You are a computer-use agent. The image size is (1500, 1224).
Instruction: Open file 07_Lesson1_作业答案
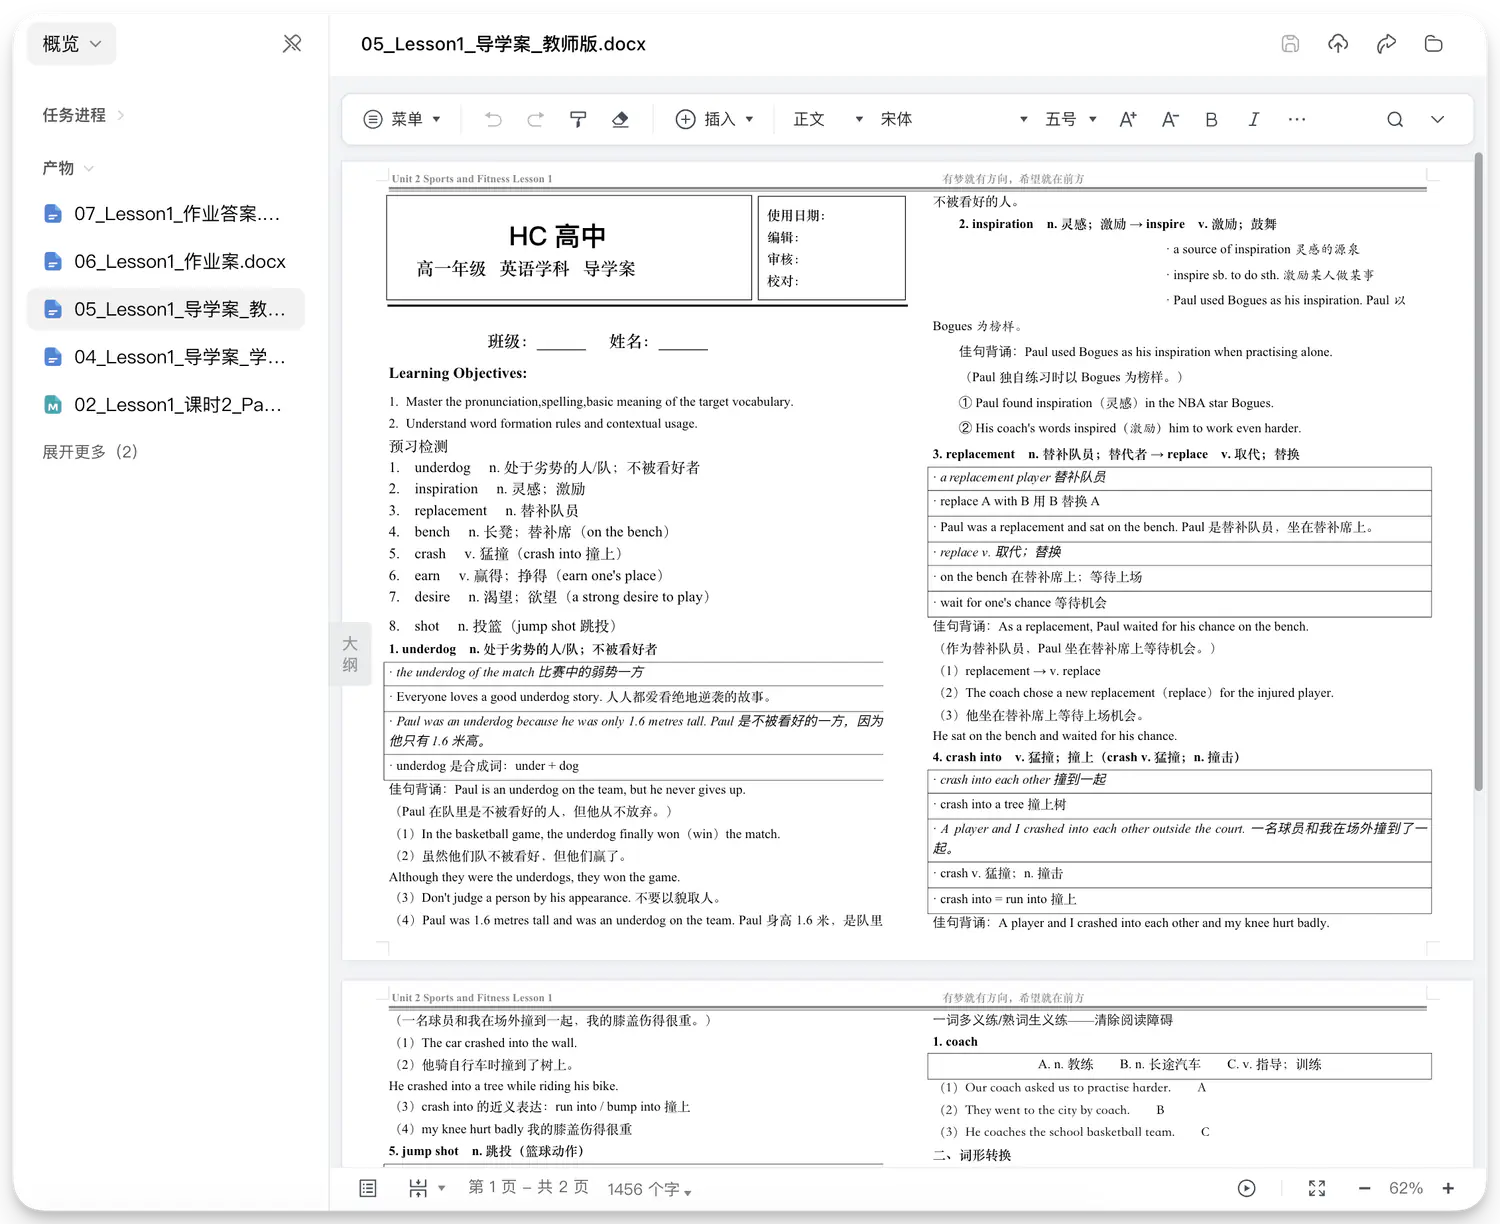(x=165, y=214)
